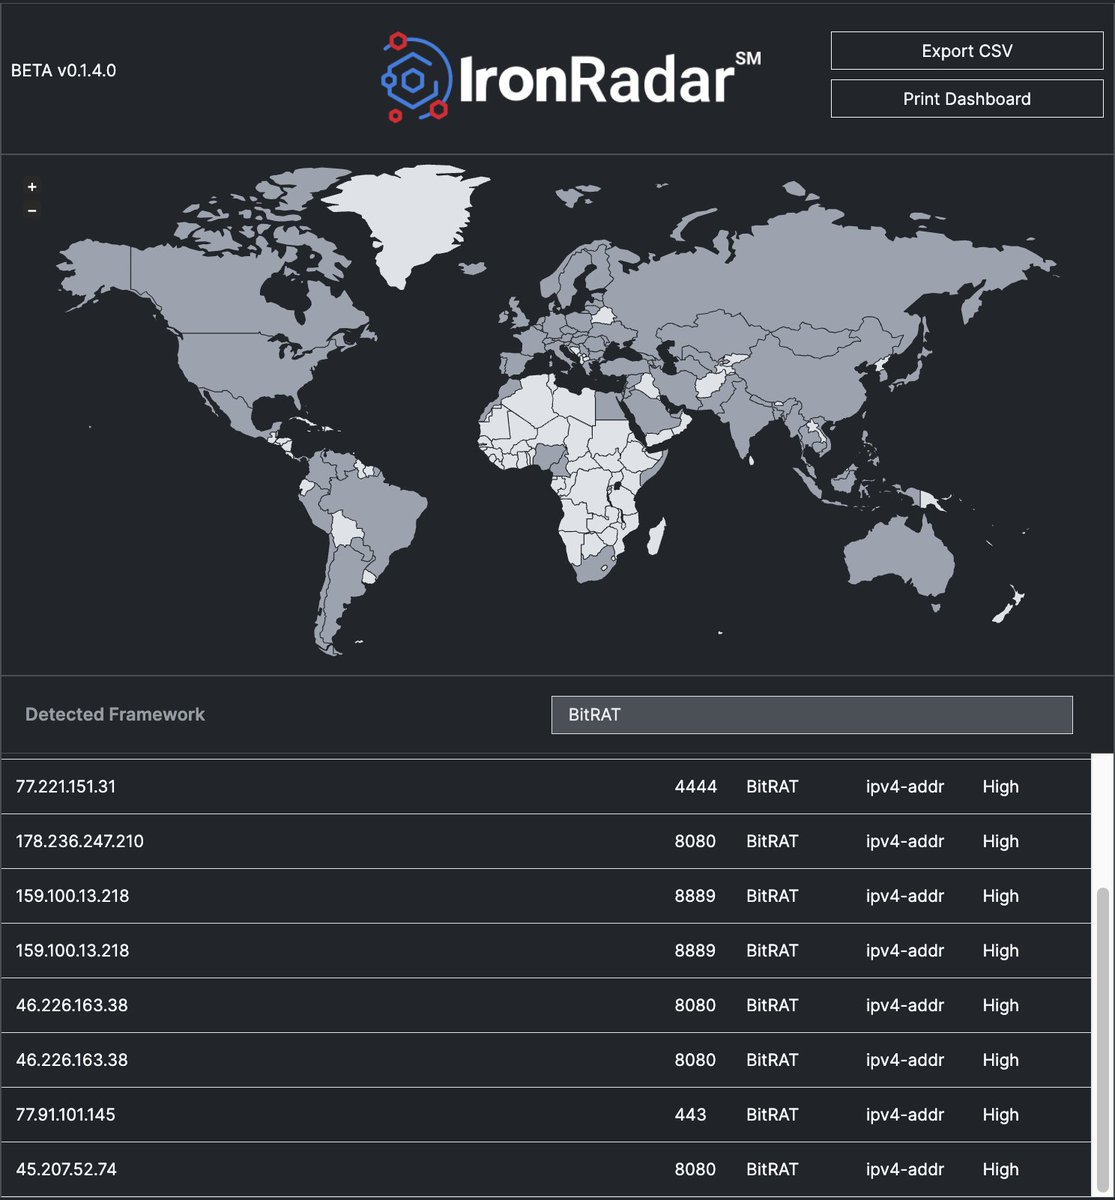Click the IronRadar logo
Viewport: 1115px width, 1200px height.
571,78
